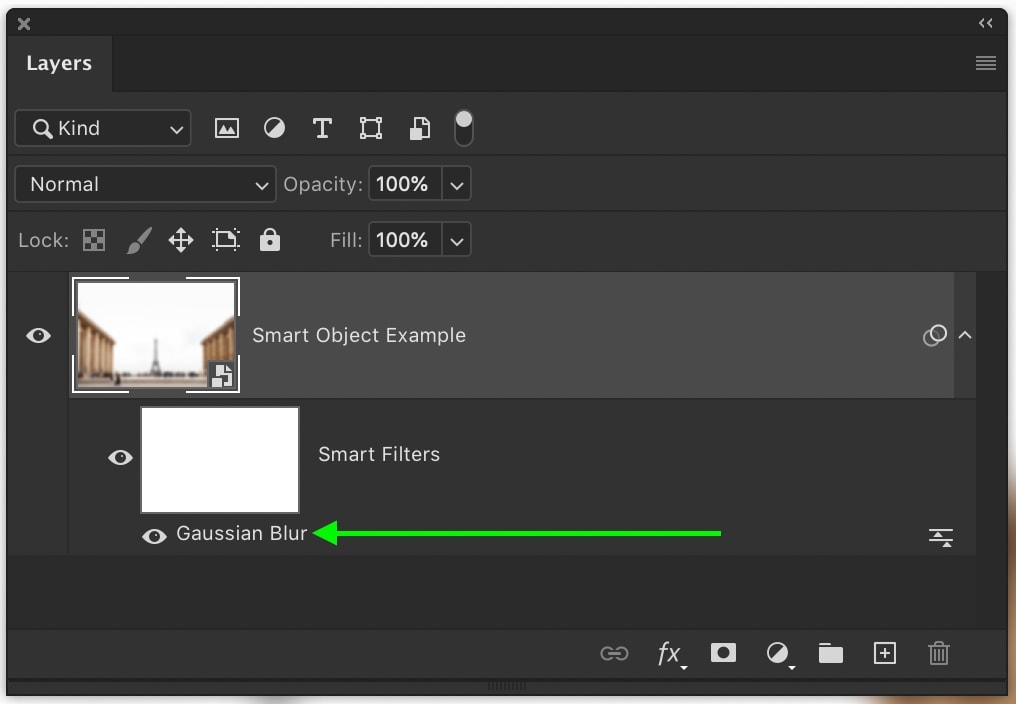Select the filter for pixel layers icon
The width and height of the screenshot is (1016, 704).
(x=227, y=128)
